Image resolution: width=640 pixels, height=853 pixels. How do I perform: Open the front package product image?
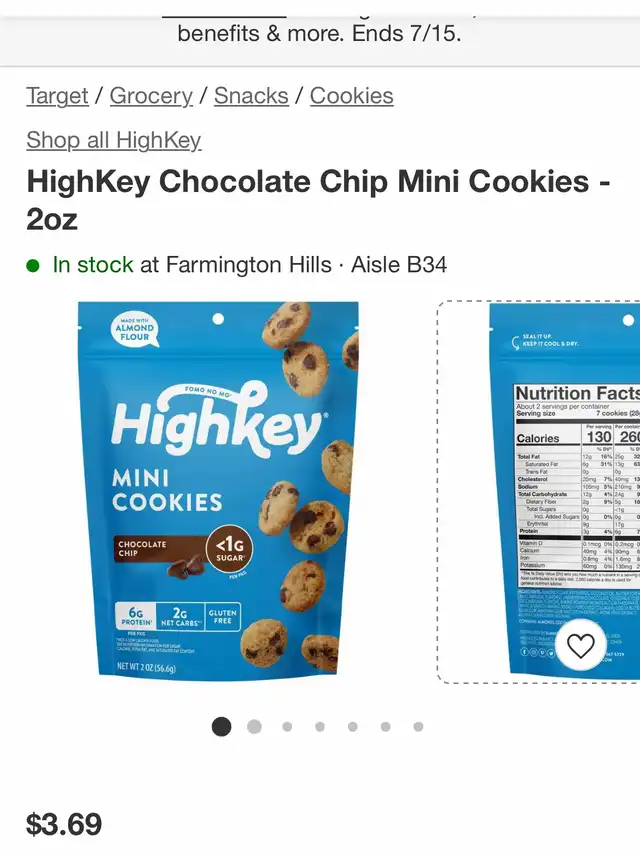[x=218, y=491]
